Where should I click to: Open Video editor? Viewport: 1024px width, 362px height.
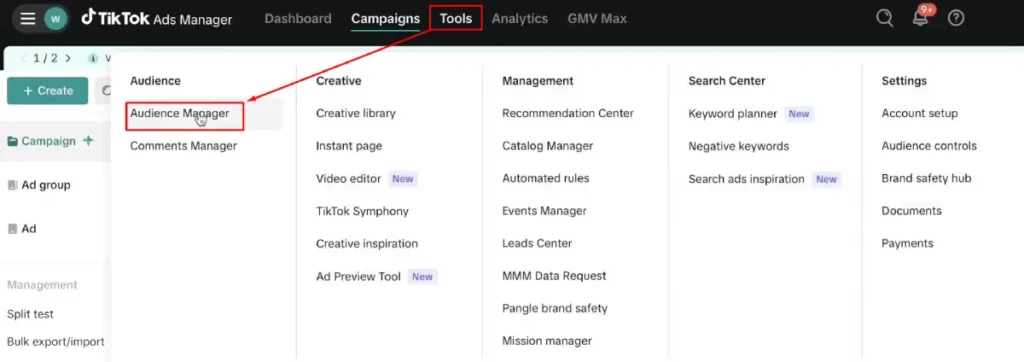(349, 178)
